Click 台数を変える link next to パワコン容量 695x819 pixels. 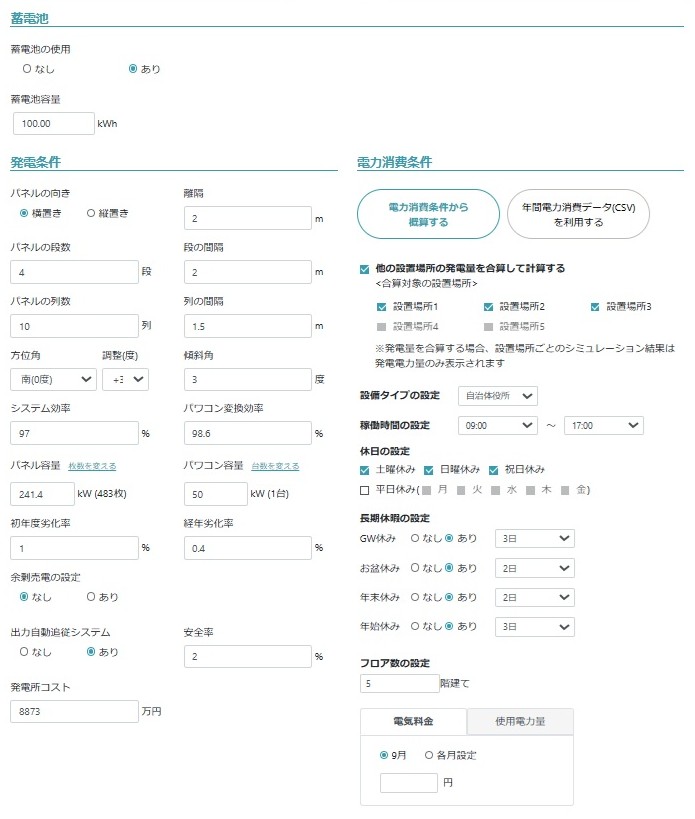pos(275,466)
